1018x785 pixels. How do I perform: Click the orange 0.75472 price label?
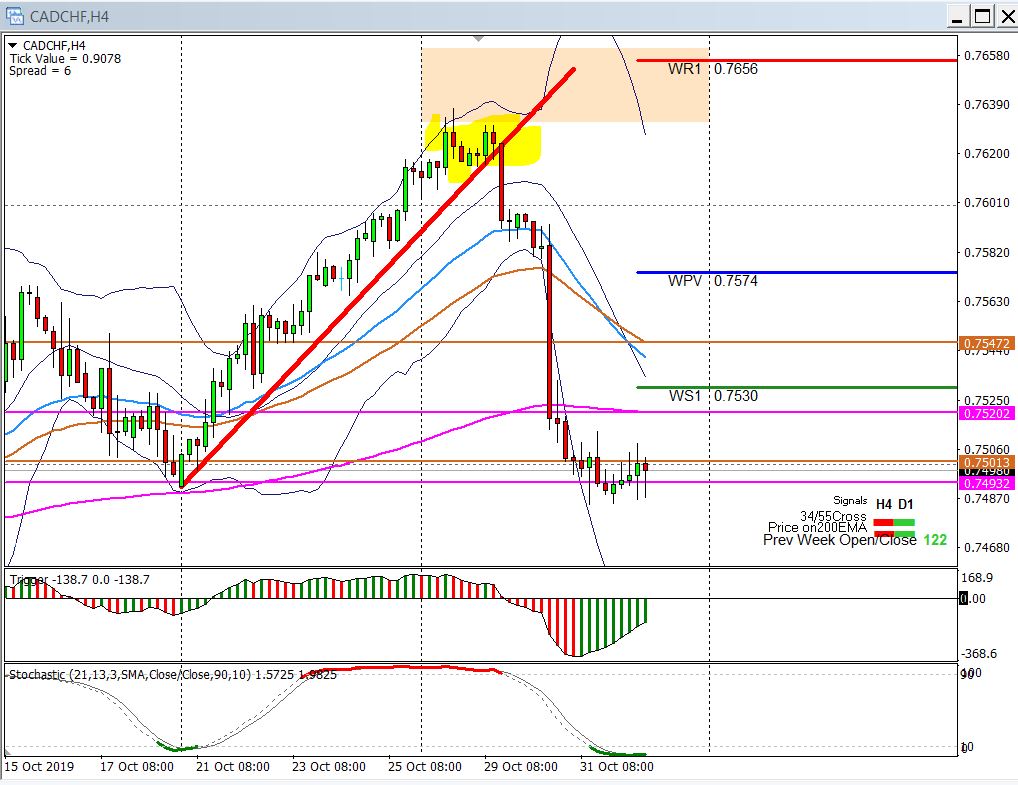coord(987,343)
